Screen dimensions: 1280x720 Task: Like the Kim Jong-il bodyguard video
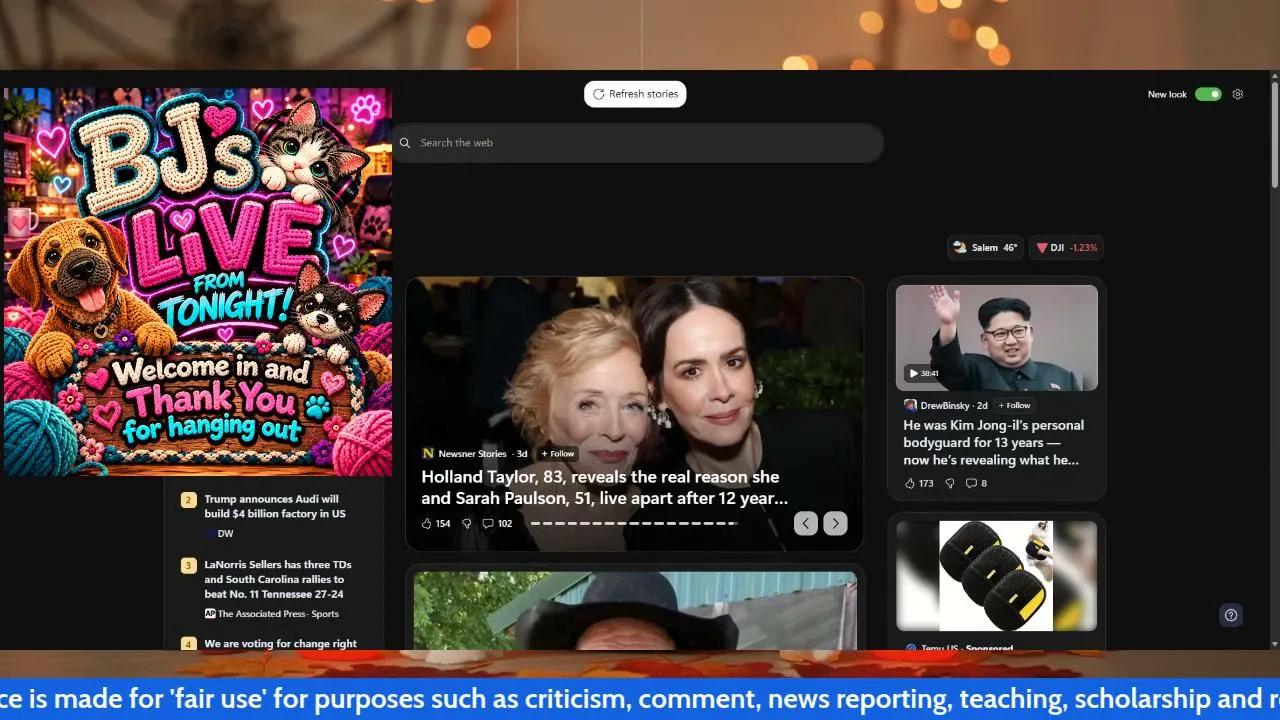(910, 483)
